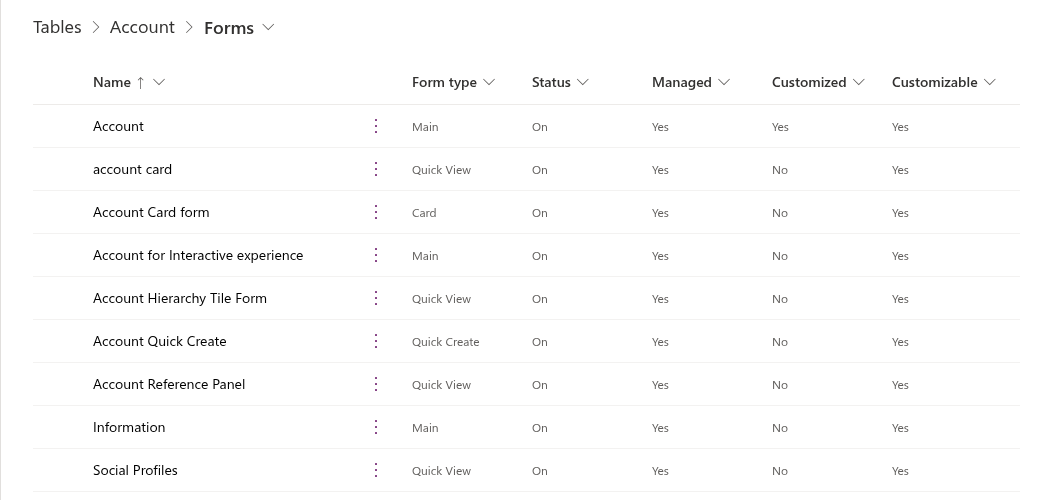Click Status On in Account Quick Create row
1052x500 pixels.
(x=539, y=342)
